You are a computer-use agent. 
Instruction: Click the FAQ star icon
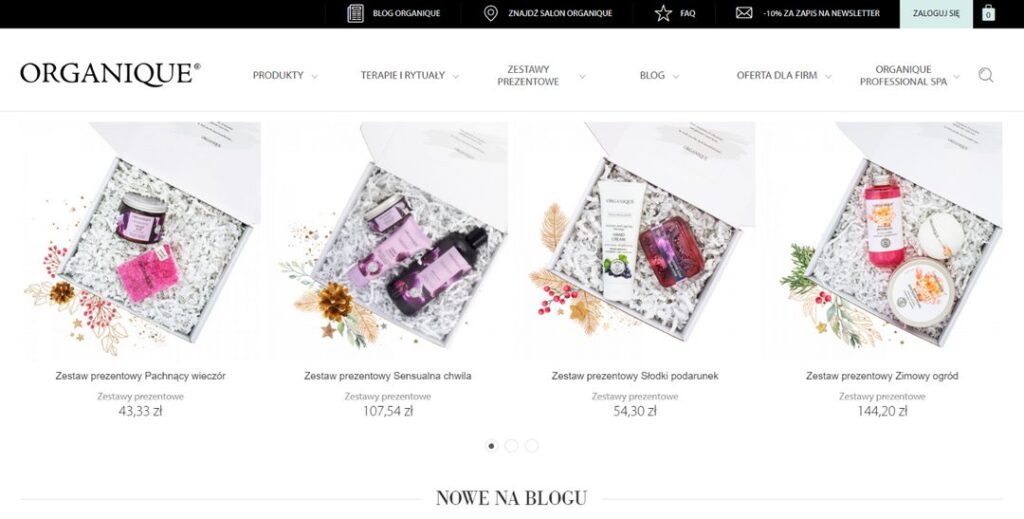(x=663, y=13)
